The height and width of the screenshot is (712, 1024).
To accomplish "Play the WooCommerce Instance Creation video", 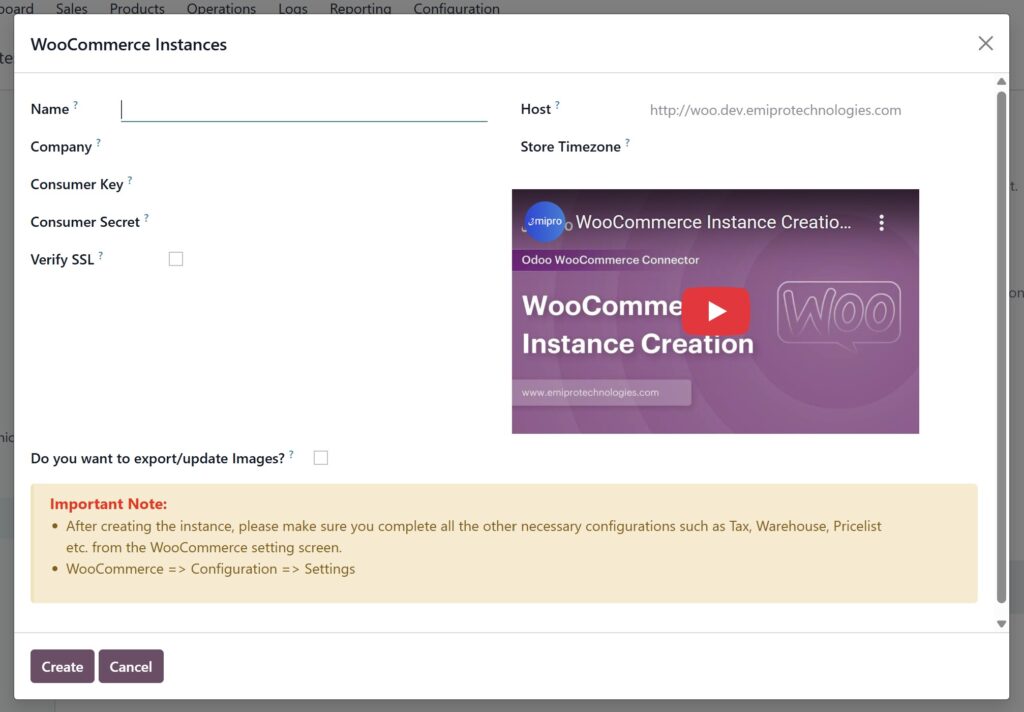I will click(716, 311).
